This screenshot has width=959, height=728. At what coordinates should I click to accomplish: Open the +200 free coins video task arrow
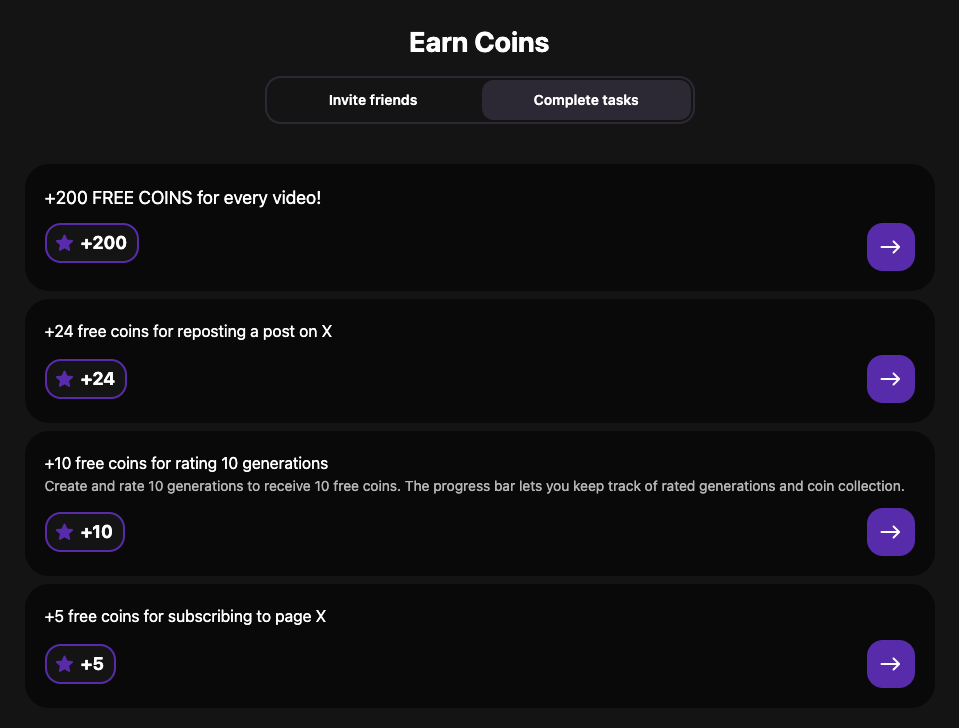(890, 247)
